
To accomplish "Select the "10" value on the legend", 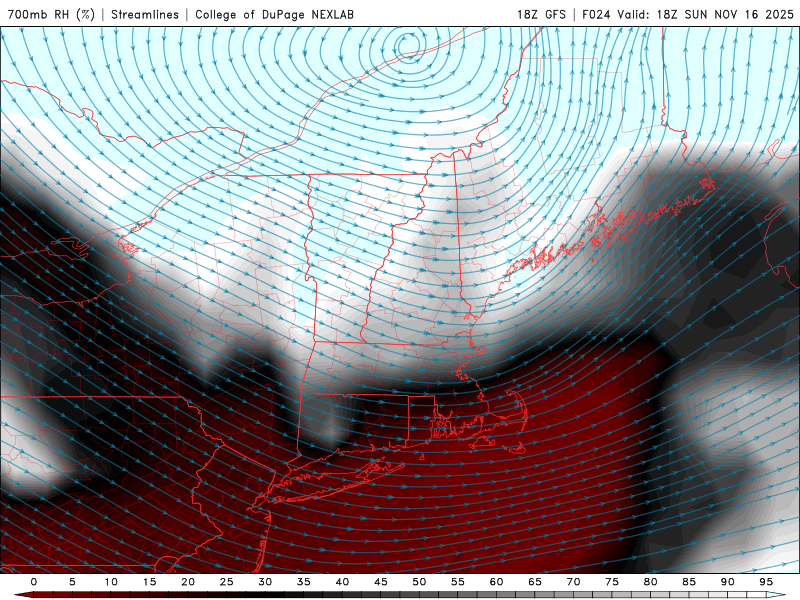I will coord(111,582).
